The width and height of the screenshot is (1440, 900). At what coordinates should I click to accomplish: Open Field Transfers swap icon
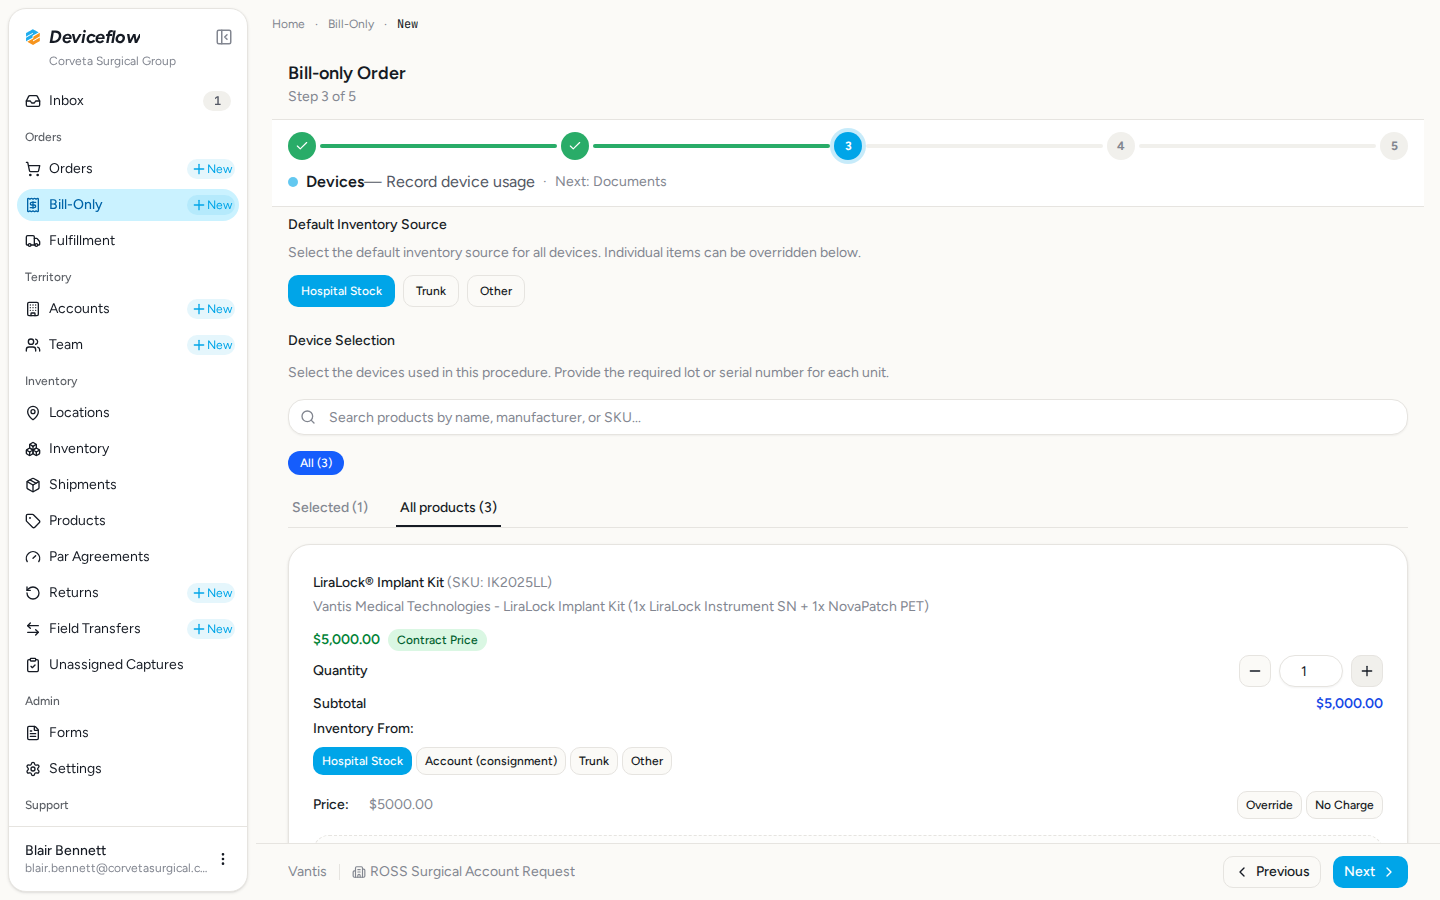(33, 629)
